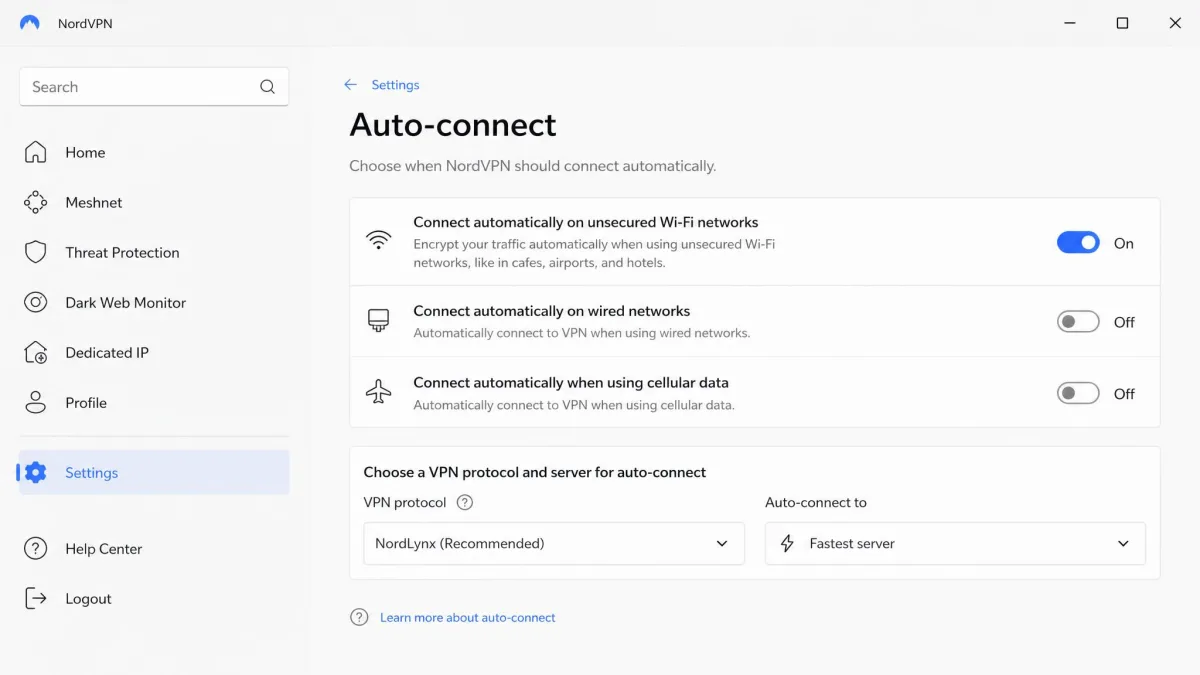Follow the Settings breadcrumb link
Image resolution: width=1200 pixels, height=675 pixels.
tap(395, 85)
